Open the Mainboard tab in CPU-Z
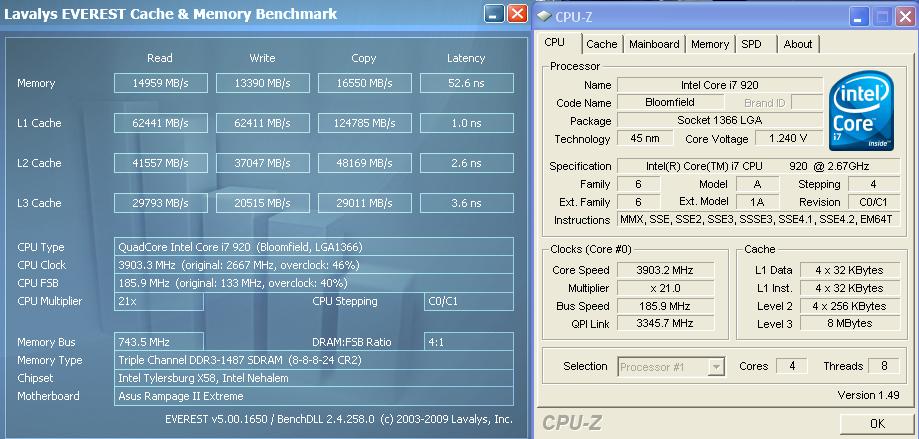The height and width of the screenshot is (439, 919). click(x=654, y=44)
